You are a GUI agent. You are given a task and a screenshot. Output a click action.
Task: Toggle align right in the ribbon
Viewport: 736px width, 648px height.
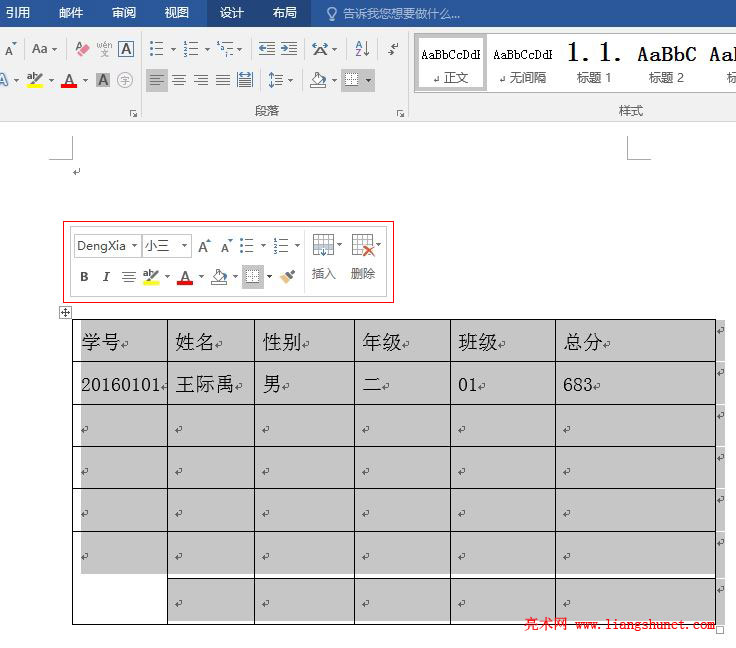pos(201,80)
